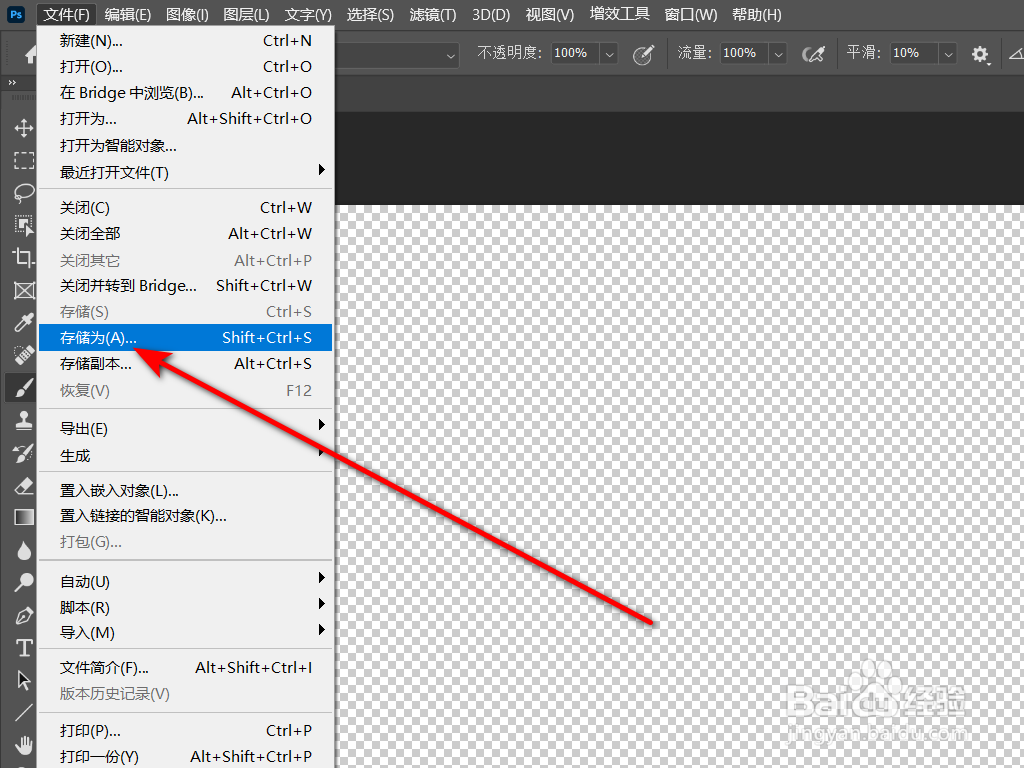Select the Eraser tool

24,485
